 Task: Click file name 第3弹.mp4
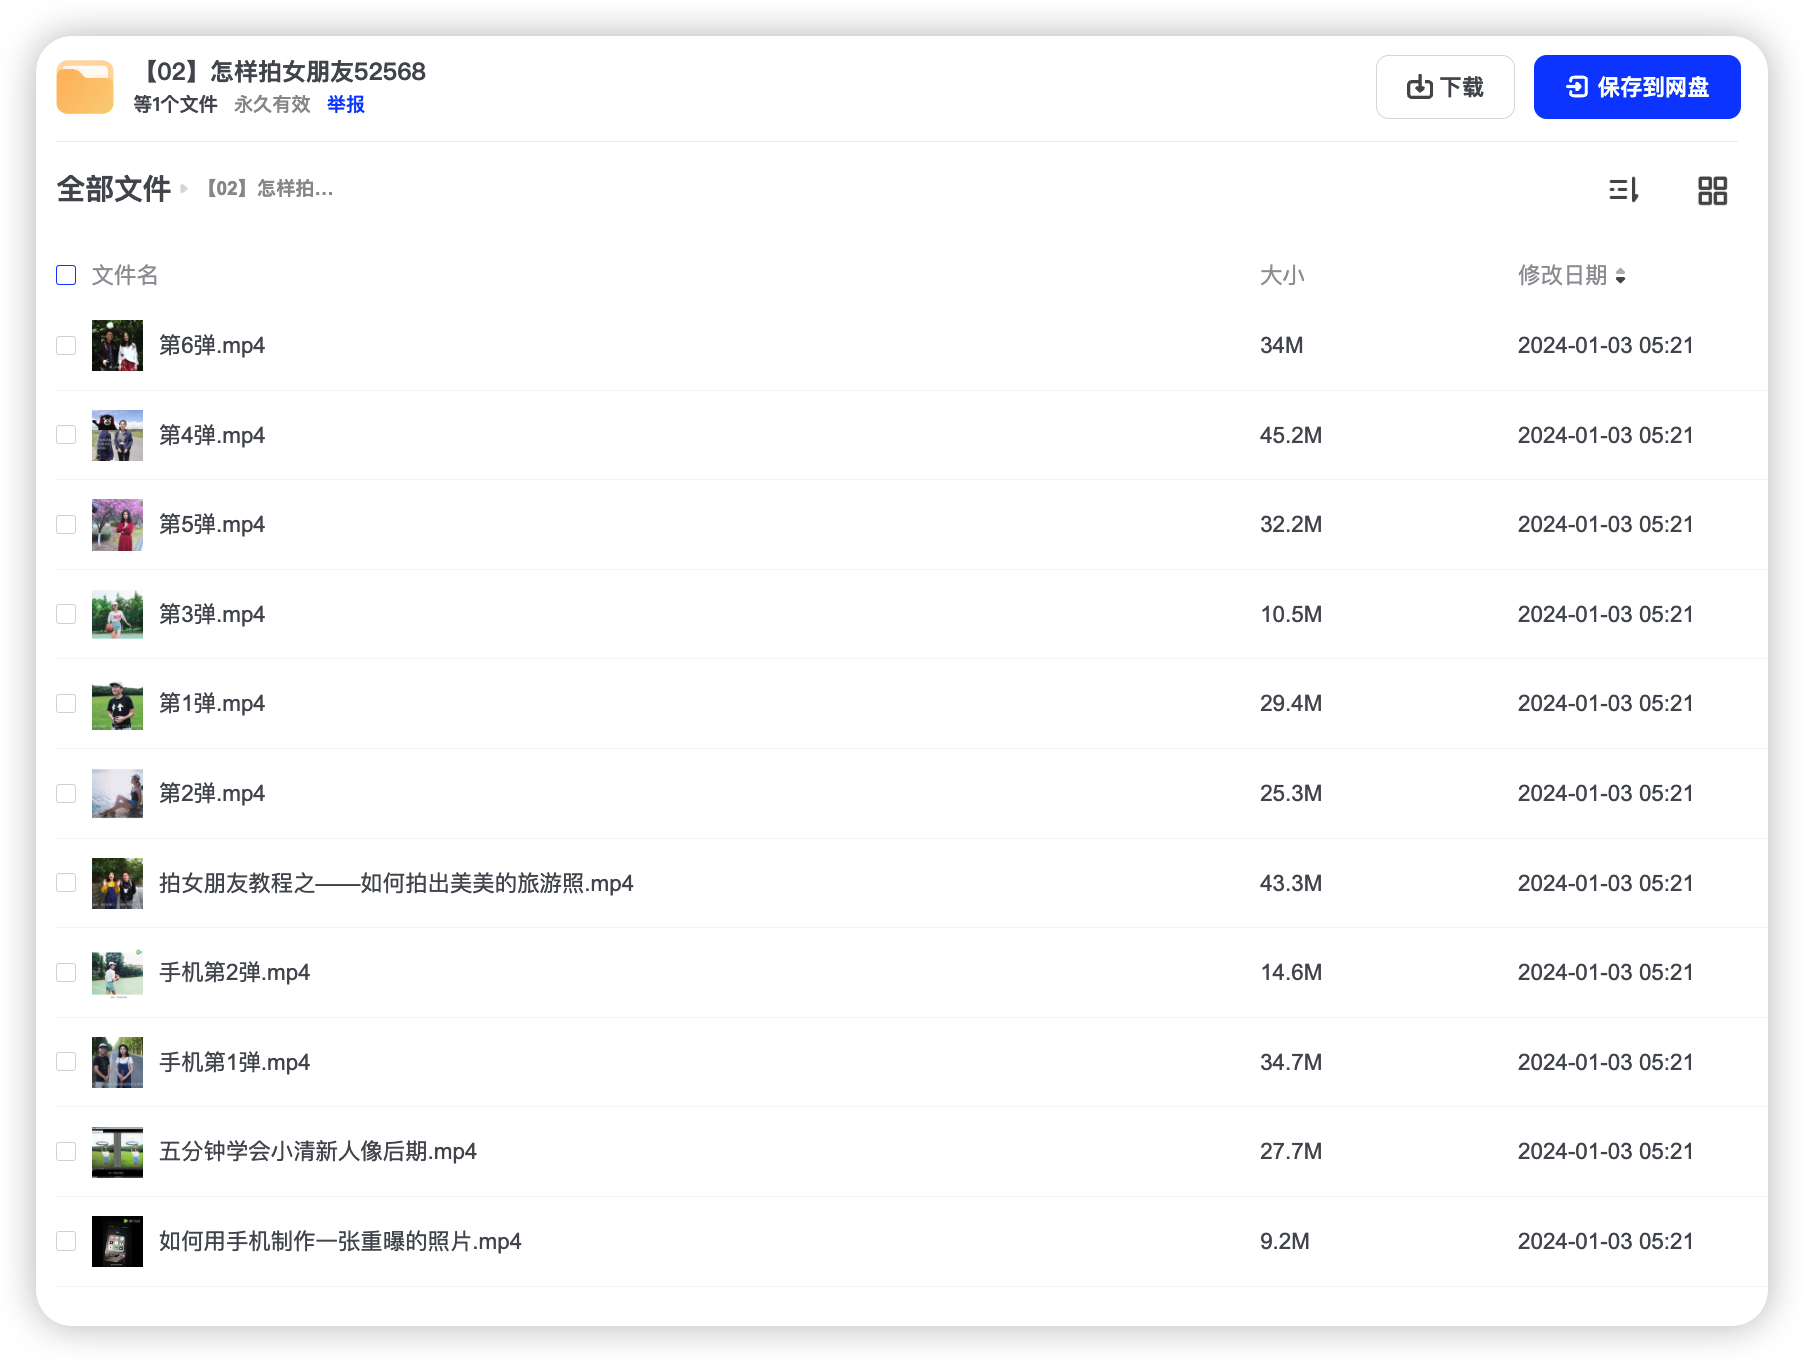coord(212,614)
